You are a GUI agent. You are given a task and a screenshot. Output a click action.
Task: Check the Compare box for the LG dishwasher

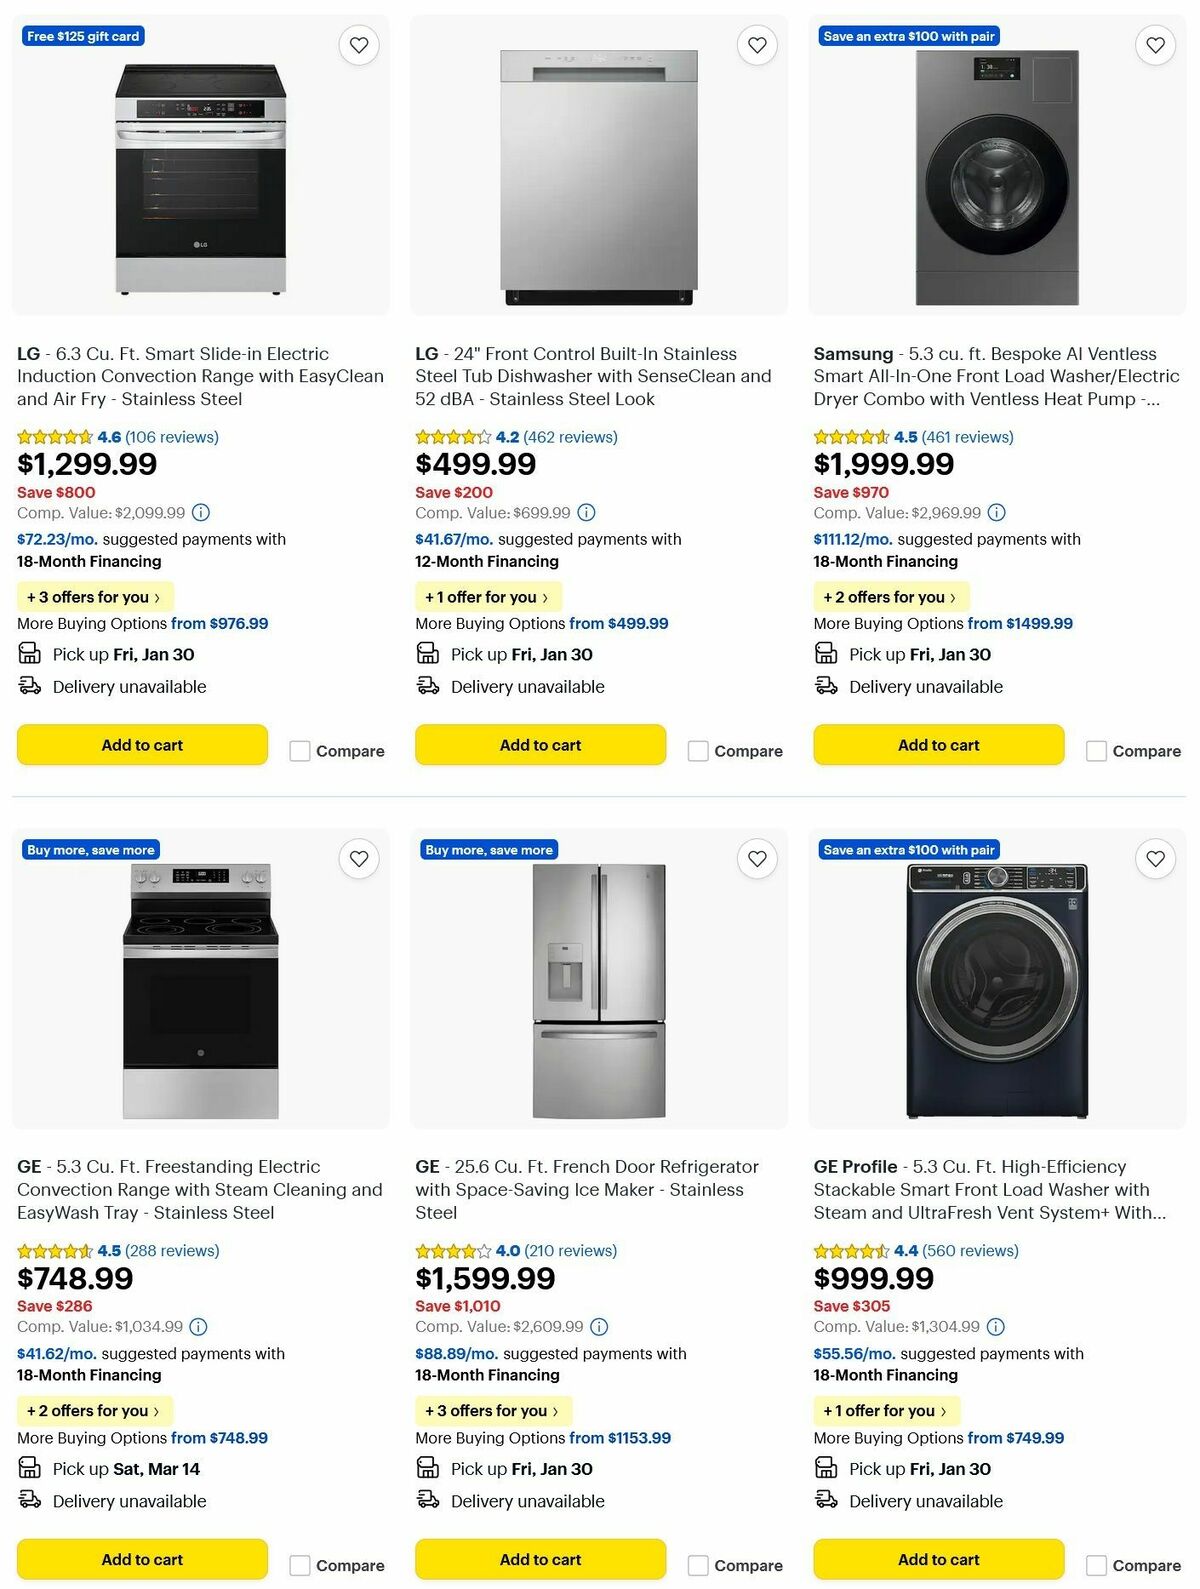[x=697, y=750]
